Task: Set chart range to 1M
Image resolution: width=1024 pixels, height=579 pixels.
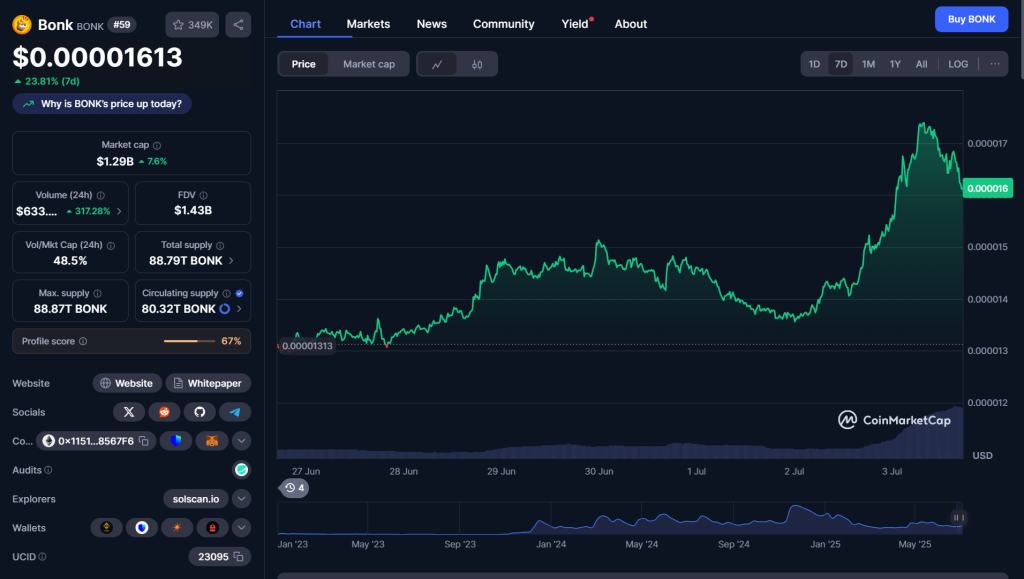Action: (869, 64)
